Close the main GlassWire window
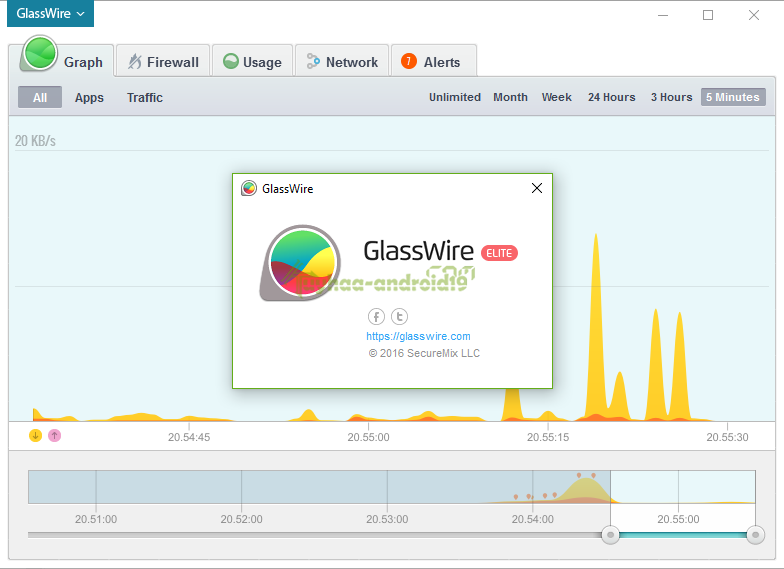 (754, 15)
